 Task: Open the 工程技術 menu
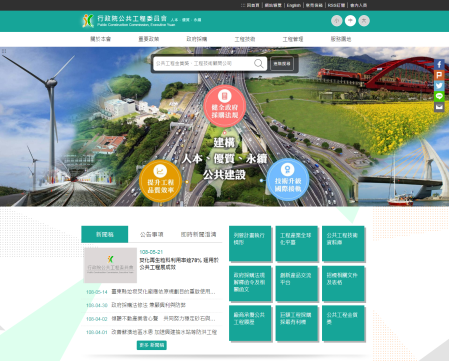[x=245, y=39]
